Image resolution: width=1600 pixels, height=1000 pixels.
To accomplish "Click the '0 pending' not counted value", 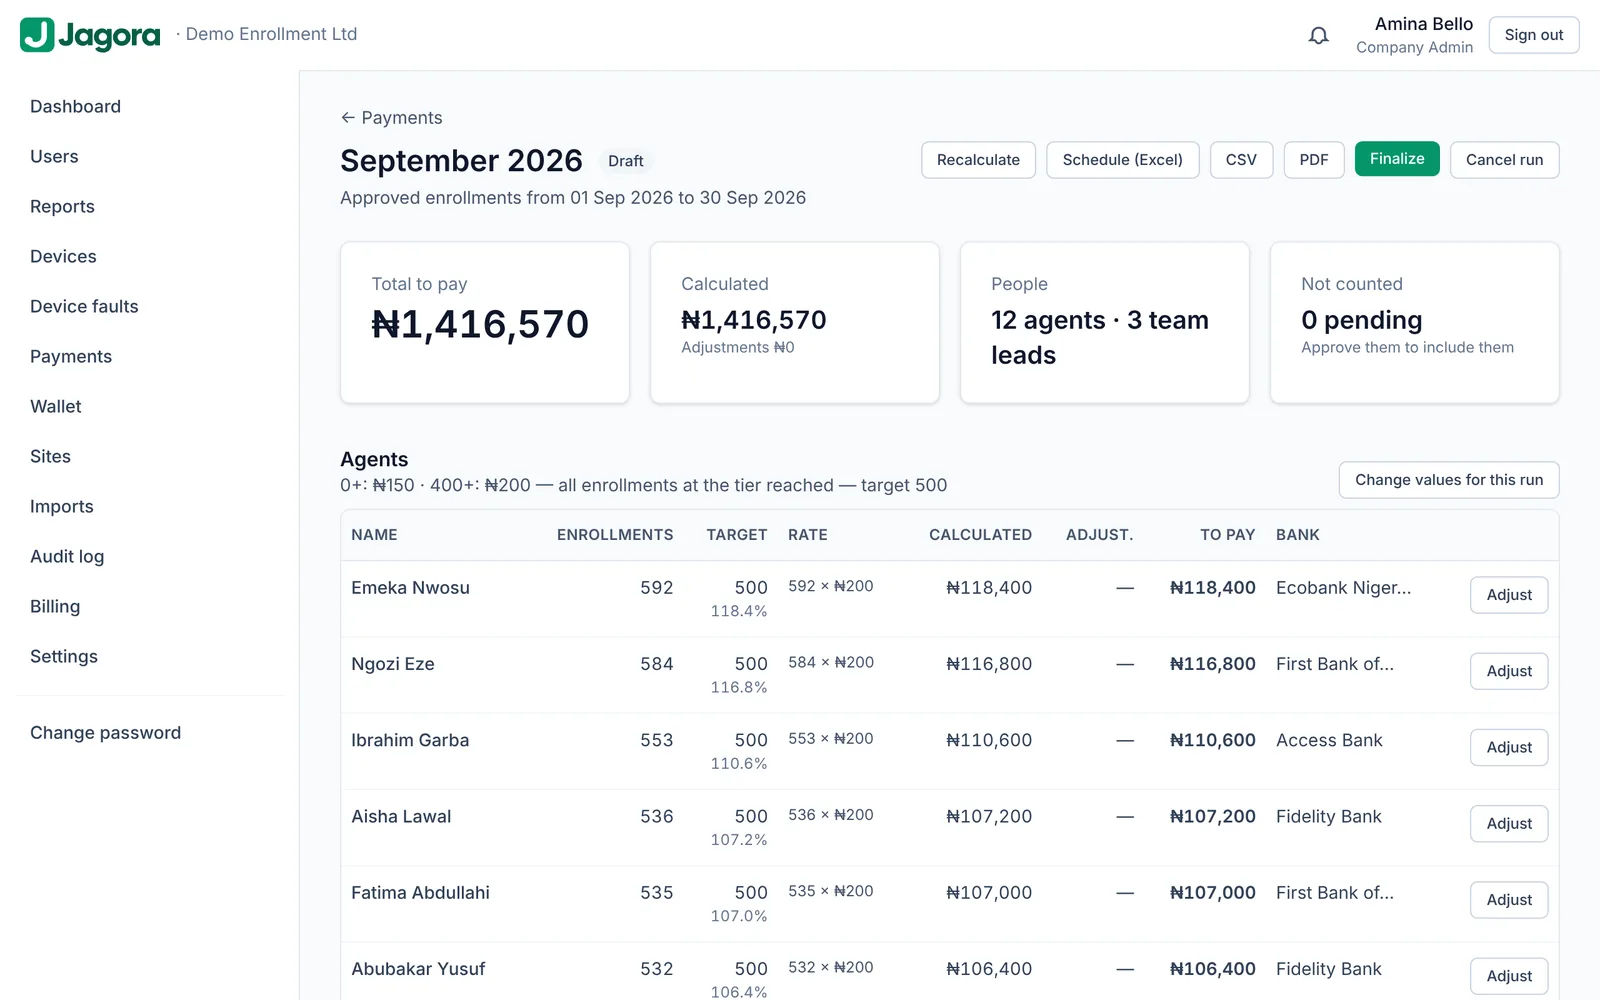I will [1361, 320].
